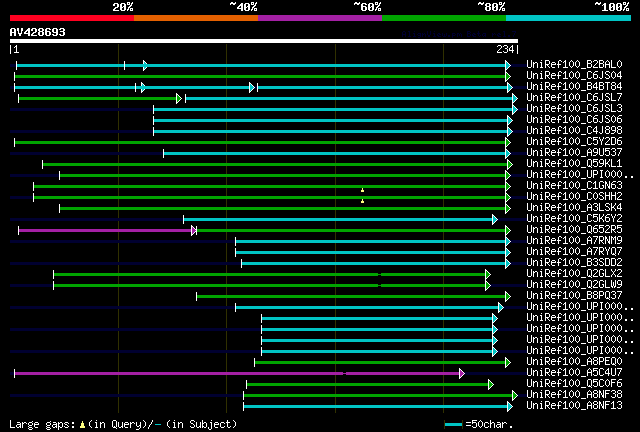Click the yellow gap marker on UniRef100_C0SHH2 row
This screenshot has height=432, width=640.
click(x=362, y=201)
